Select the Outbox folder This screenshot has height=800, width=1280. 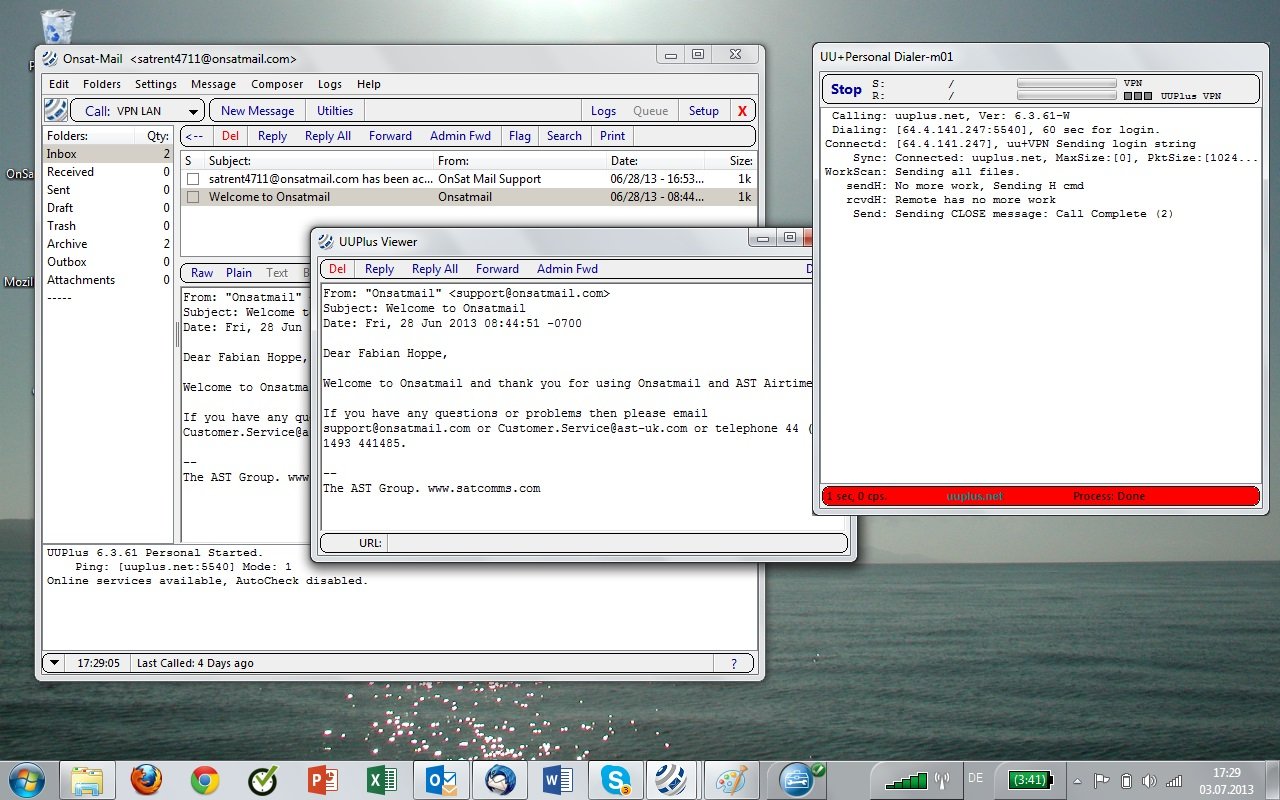pos(108,262)
